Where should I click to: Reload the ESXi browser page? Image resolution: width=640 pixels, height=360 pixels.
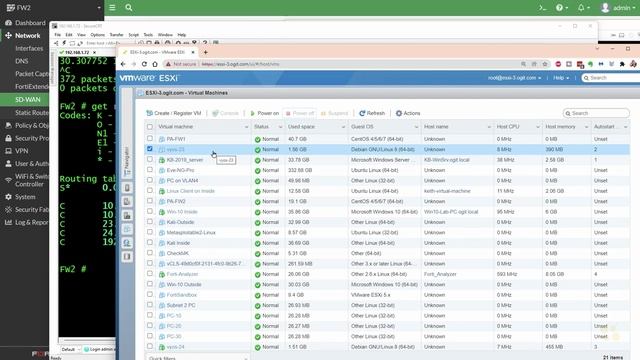pos(144,64)
